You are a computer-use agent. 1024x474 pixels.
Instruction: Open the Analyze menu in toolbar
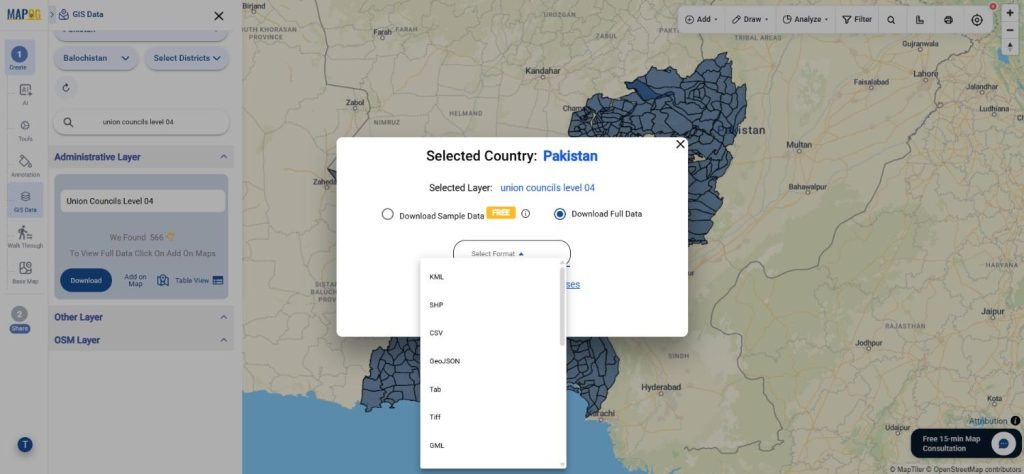[x=805, y=20]
